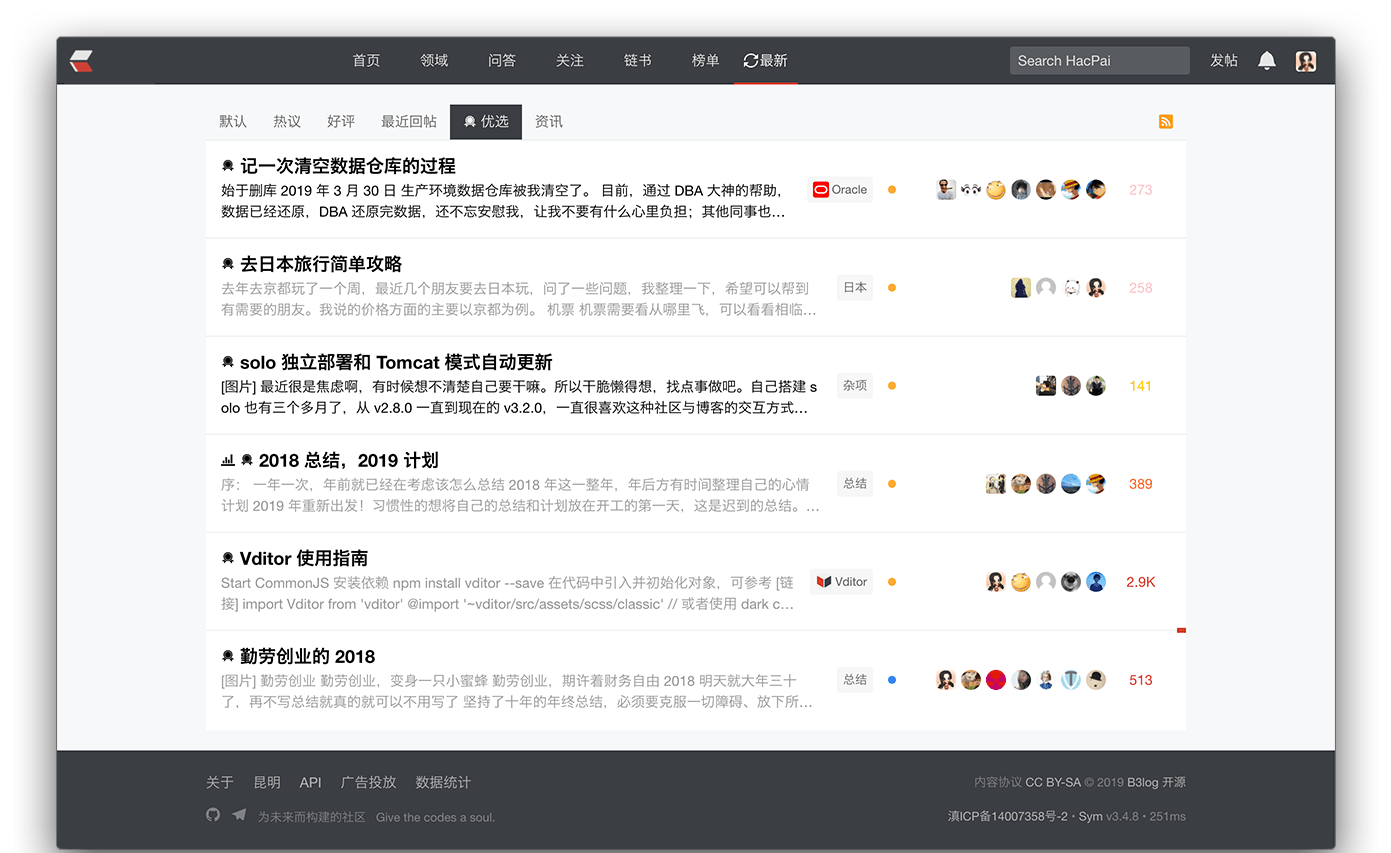
Task: Open the user avatar menu
Action: (1305, 61)
